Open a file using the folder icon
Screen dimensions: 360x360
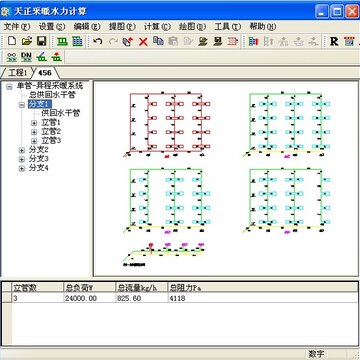click(x=27, y=41)
